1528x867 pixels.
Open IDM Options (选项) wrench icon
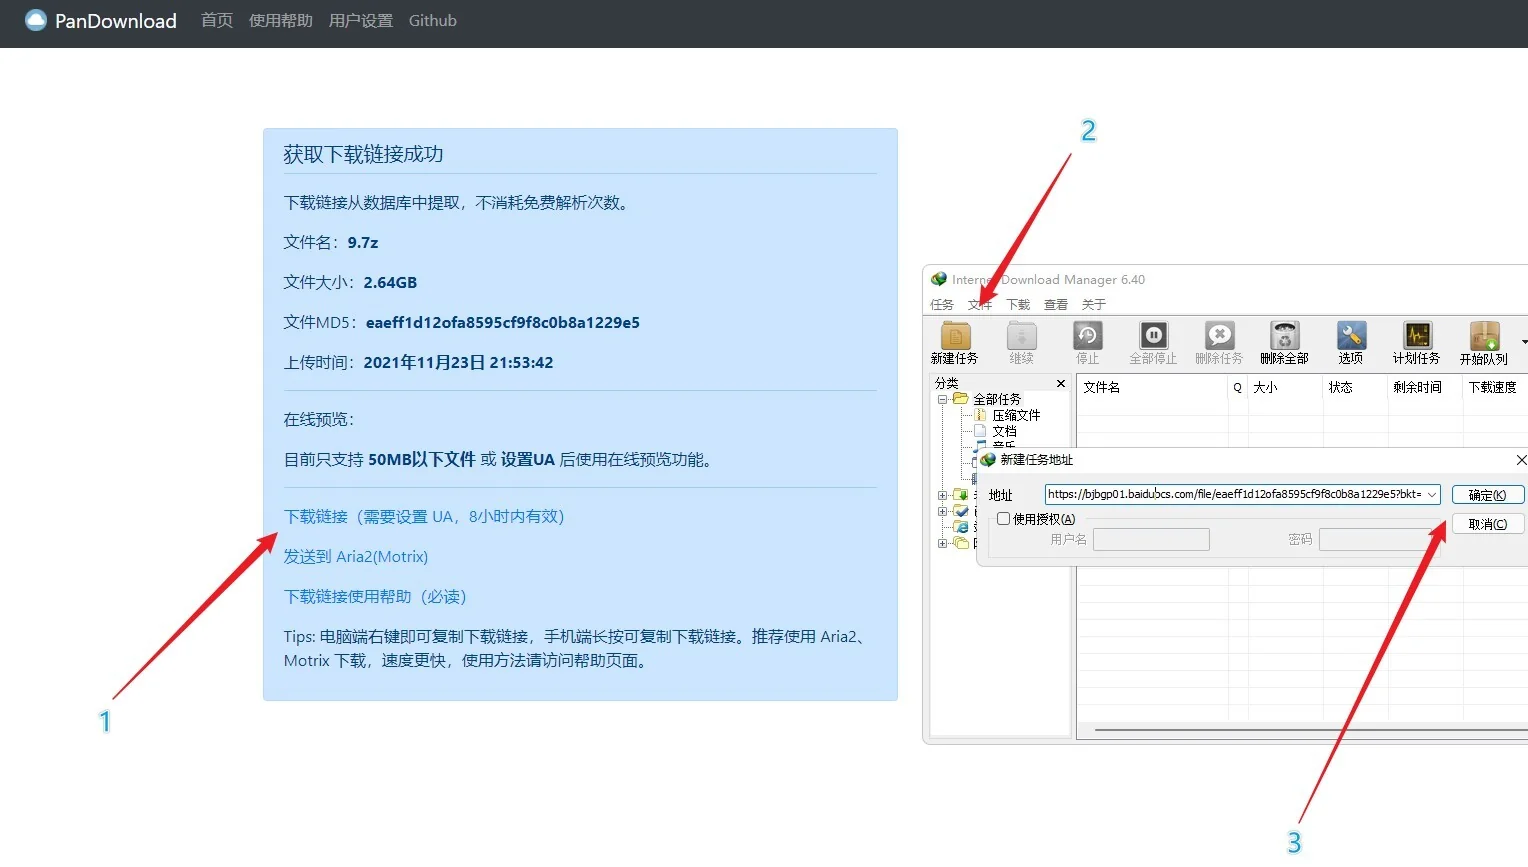1351,336
